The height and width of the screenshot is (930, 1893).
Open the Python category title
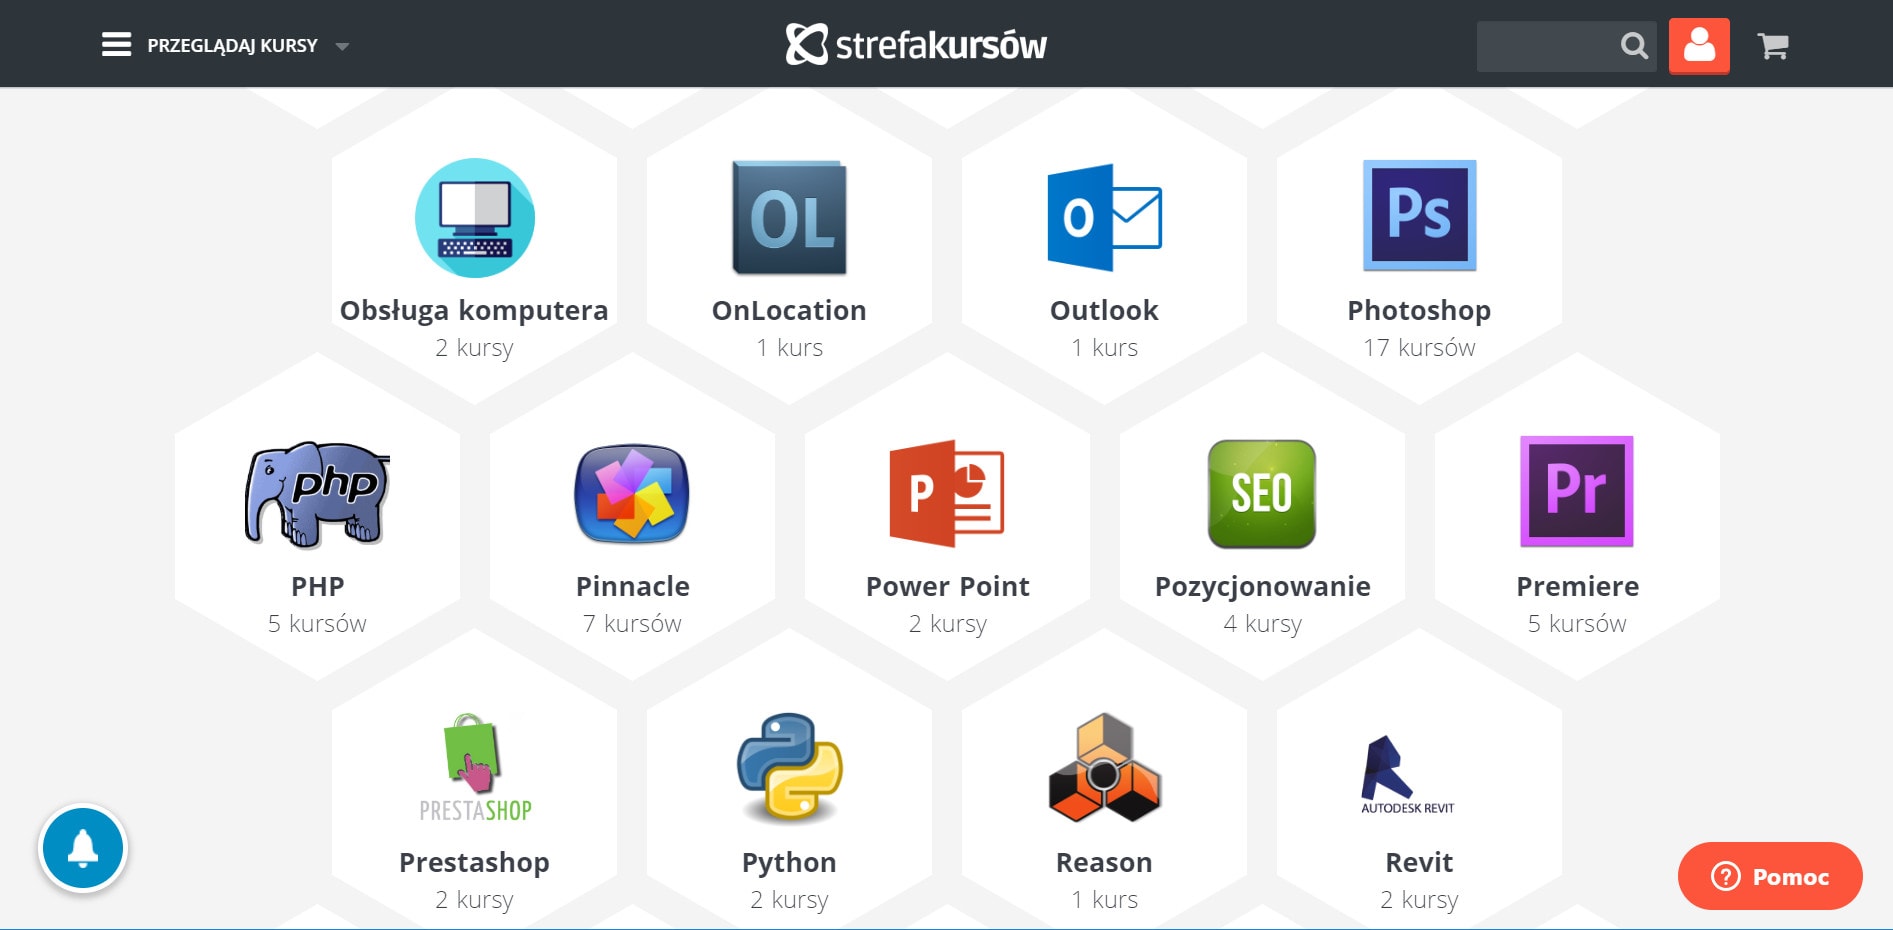tap(789, 863)
